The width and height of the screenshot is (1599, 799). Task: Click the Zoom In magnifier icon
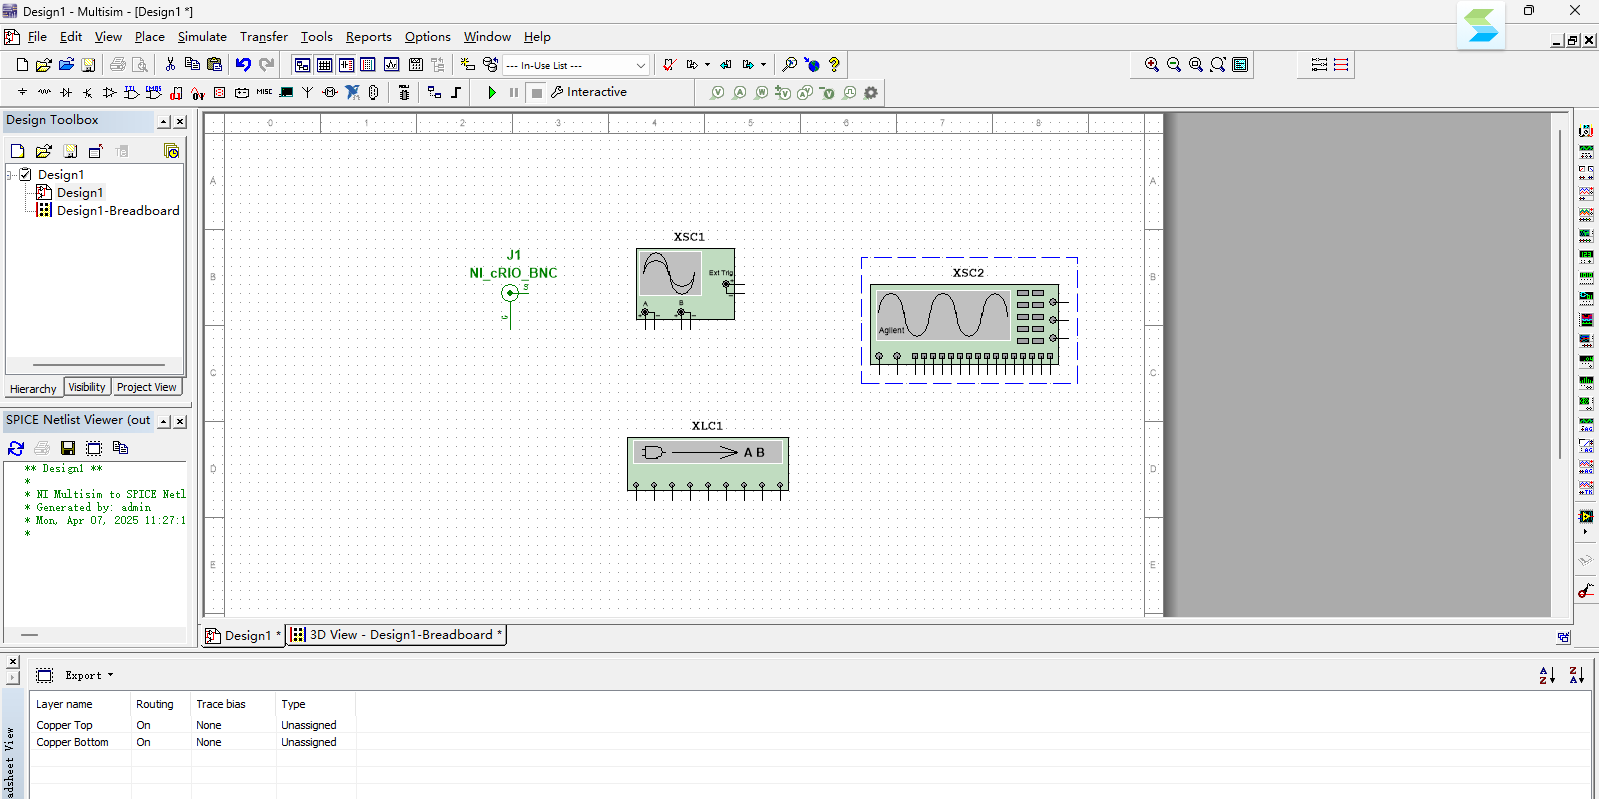click(1152, 65)
